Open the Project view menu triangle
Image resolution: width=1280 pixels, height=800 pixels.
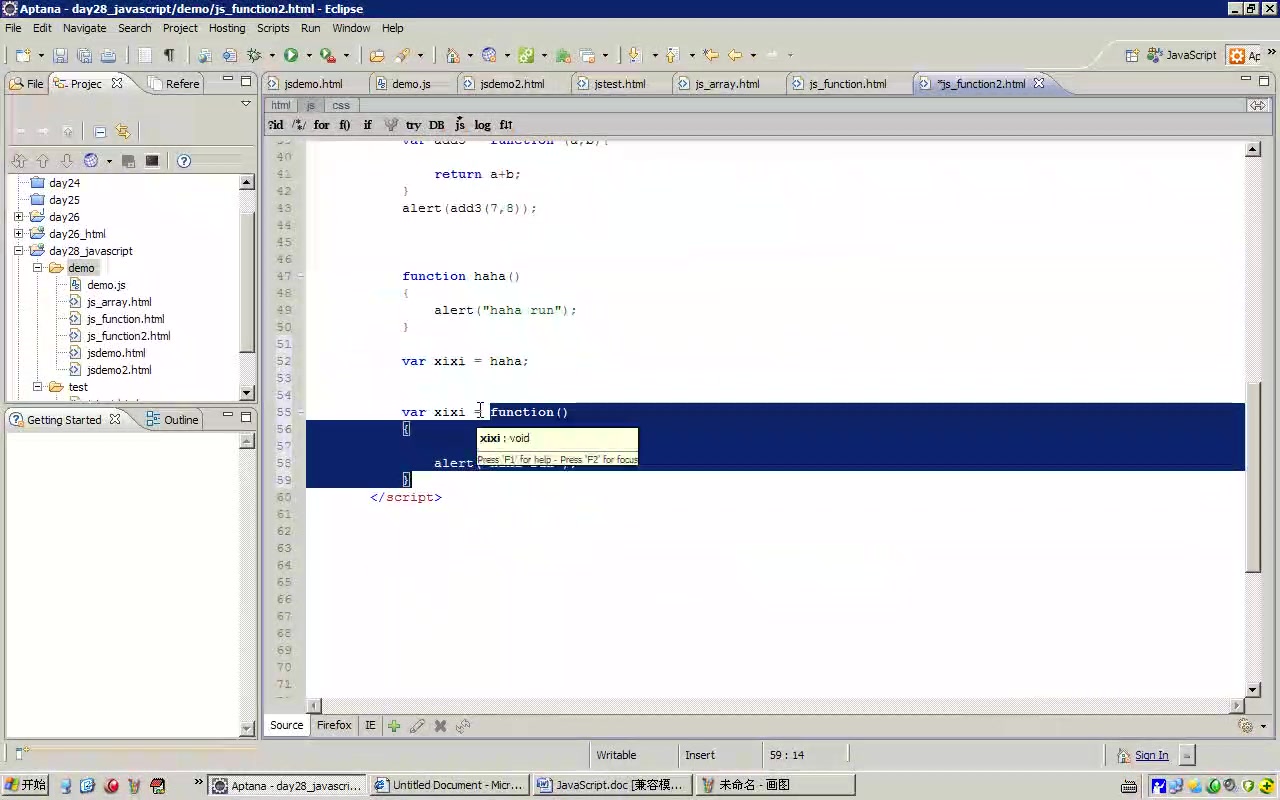tap(246, 104)
